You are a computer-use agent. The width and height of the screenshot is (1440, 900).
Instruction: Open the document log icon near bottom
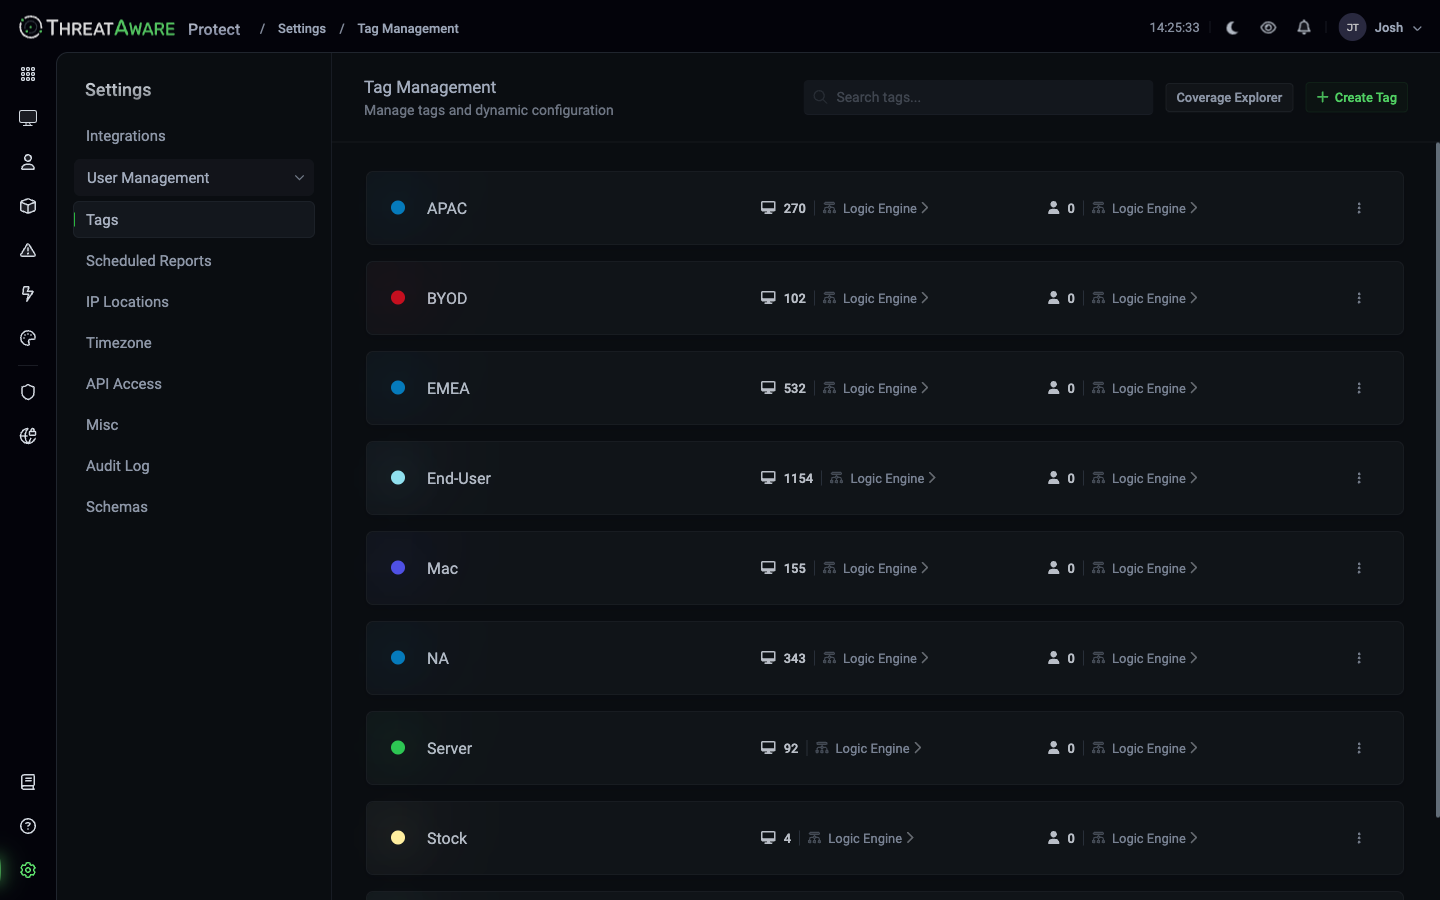click(x=28, y=782)
